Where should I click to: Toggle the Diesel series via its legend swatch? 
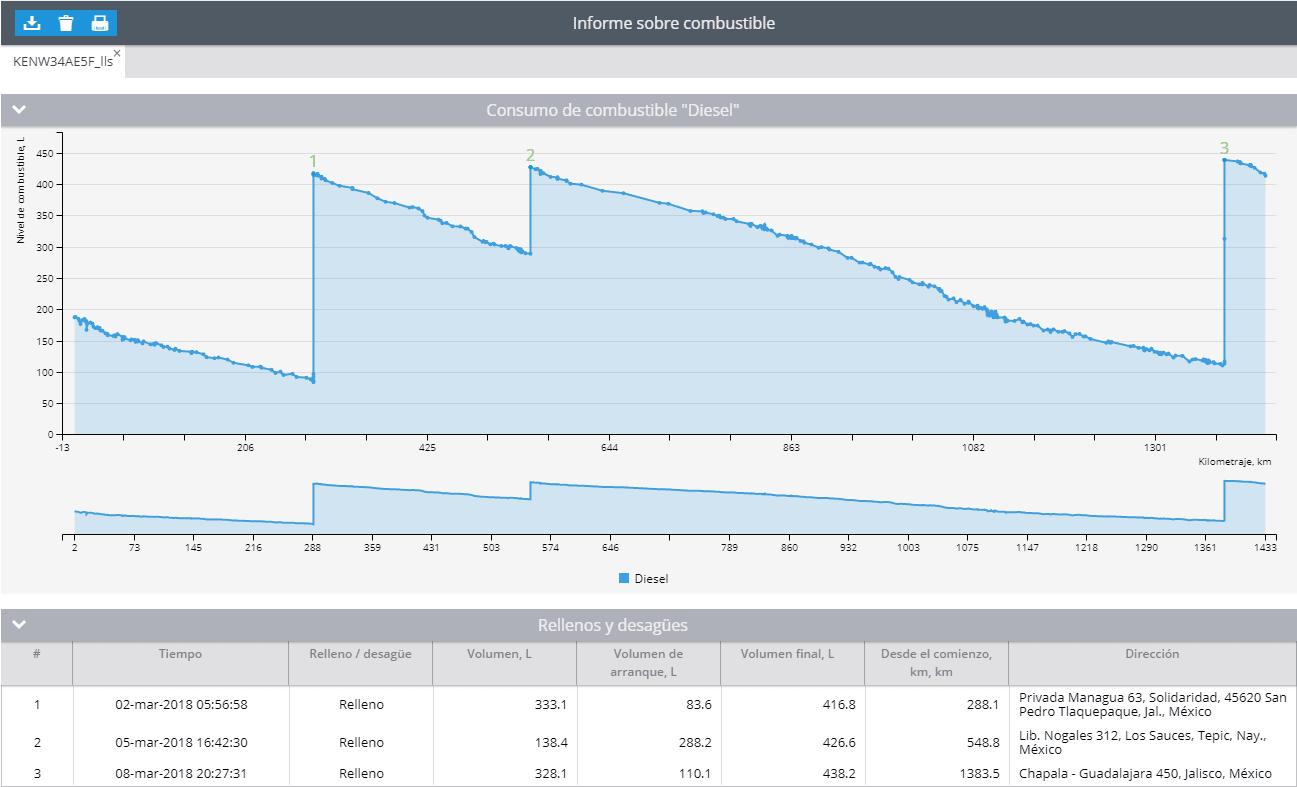623,578
